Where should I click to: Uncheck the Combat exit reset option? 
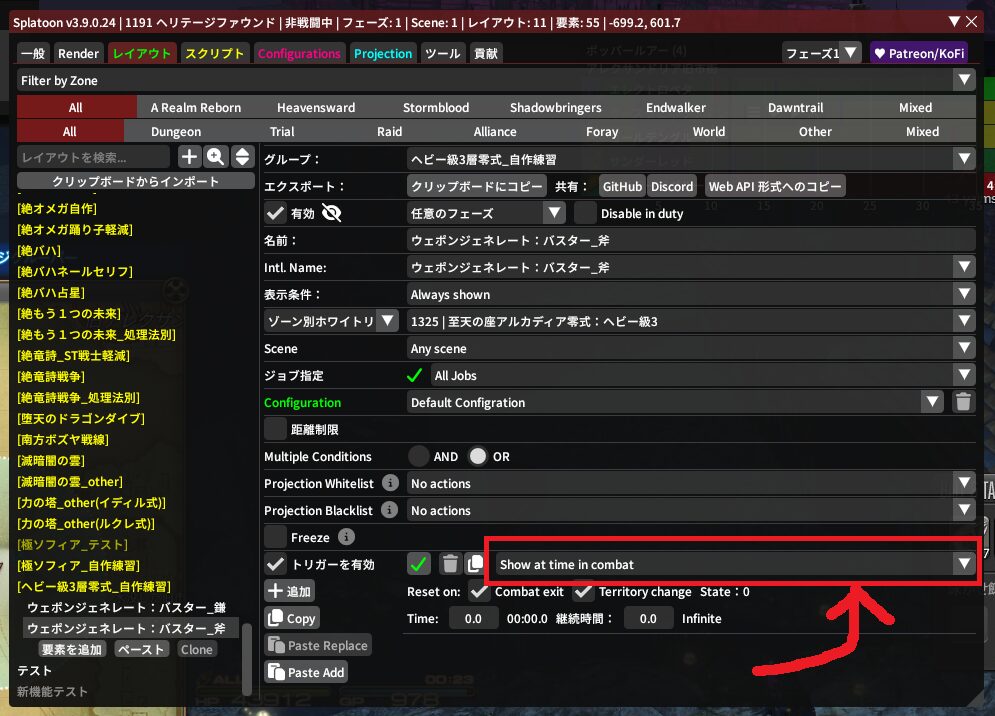pyautogui.click(x=479, y=591)
